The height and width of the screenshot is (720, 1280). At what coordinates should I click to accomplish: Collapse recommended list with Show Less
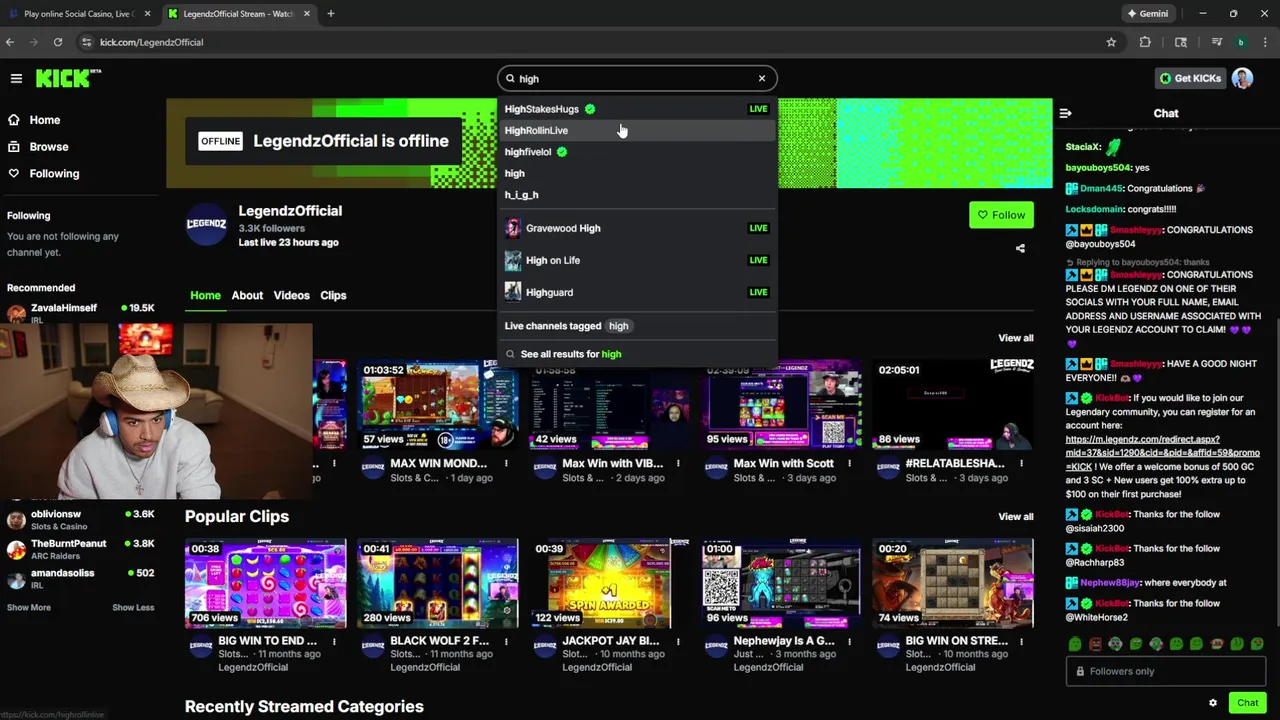click(x=133, y=608)
